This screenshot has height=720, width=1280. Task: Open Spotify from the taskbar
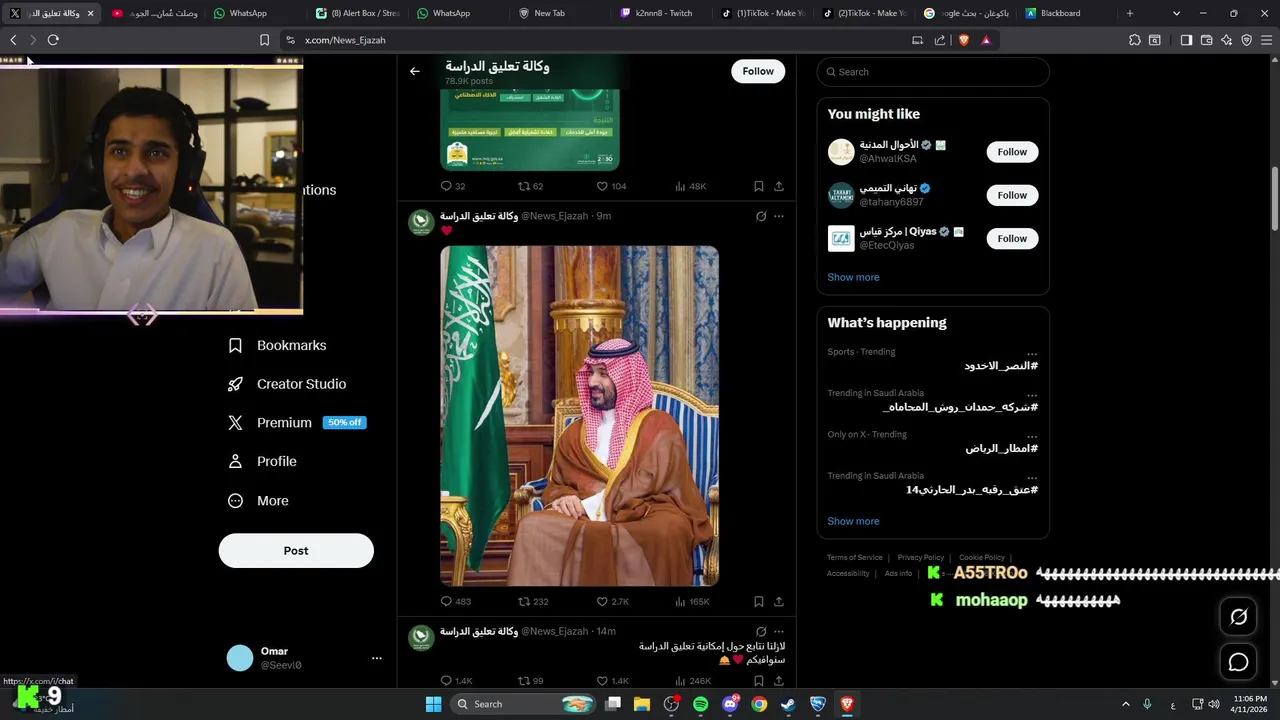pyautogui.click(x=700, y=704)
